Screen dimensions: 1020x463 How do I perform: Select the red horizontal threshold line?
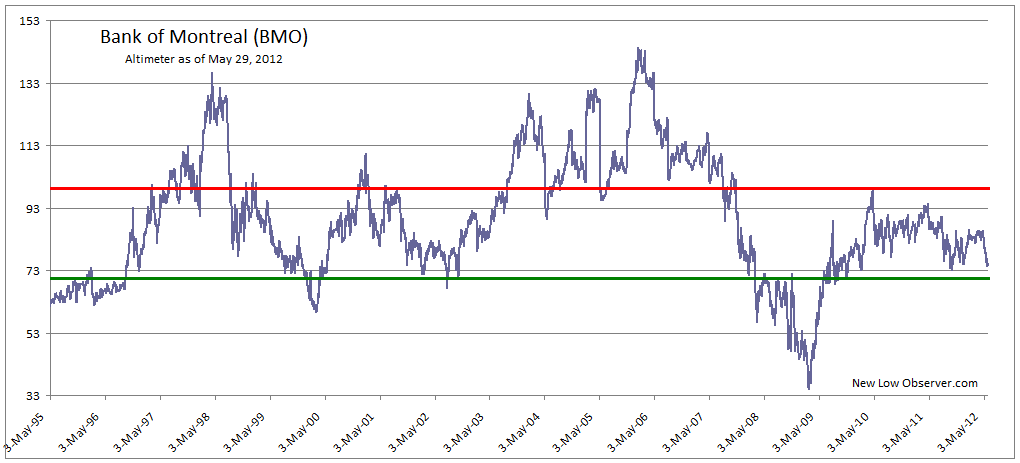(520, 189)
